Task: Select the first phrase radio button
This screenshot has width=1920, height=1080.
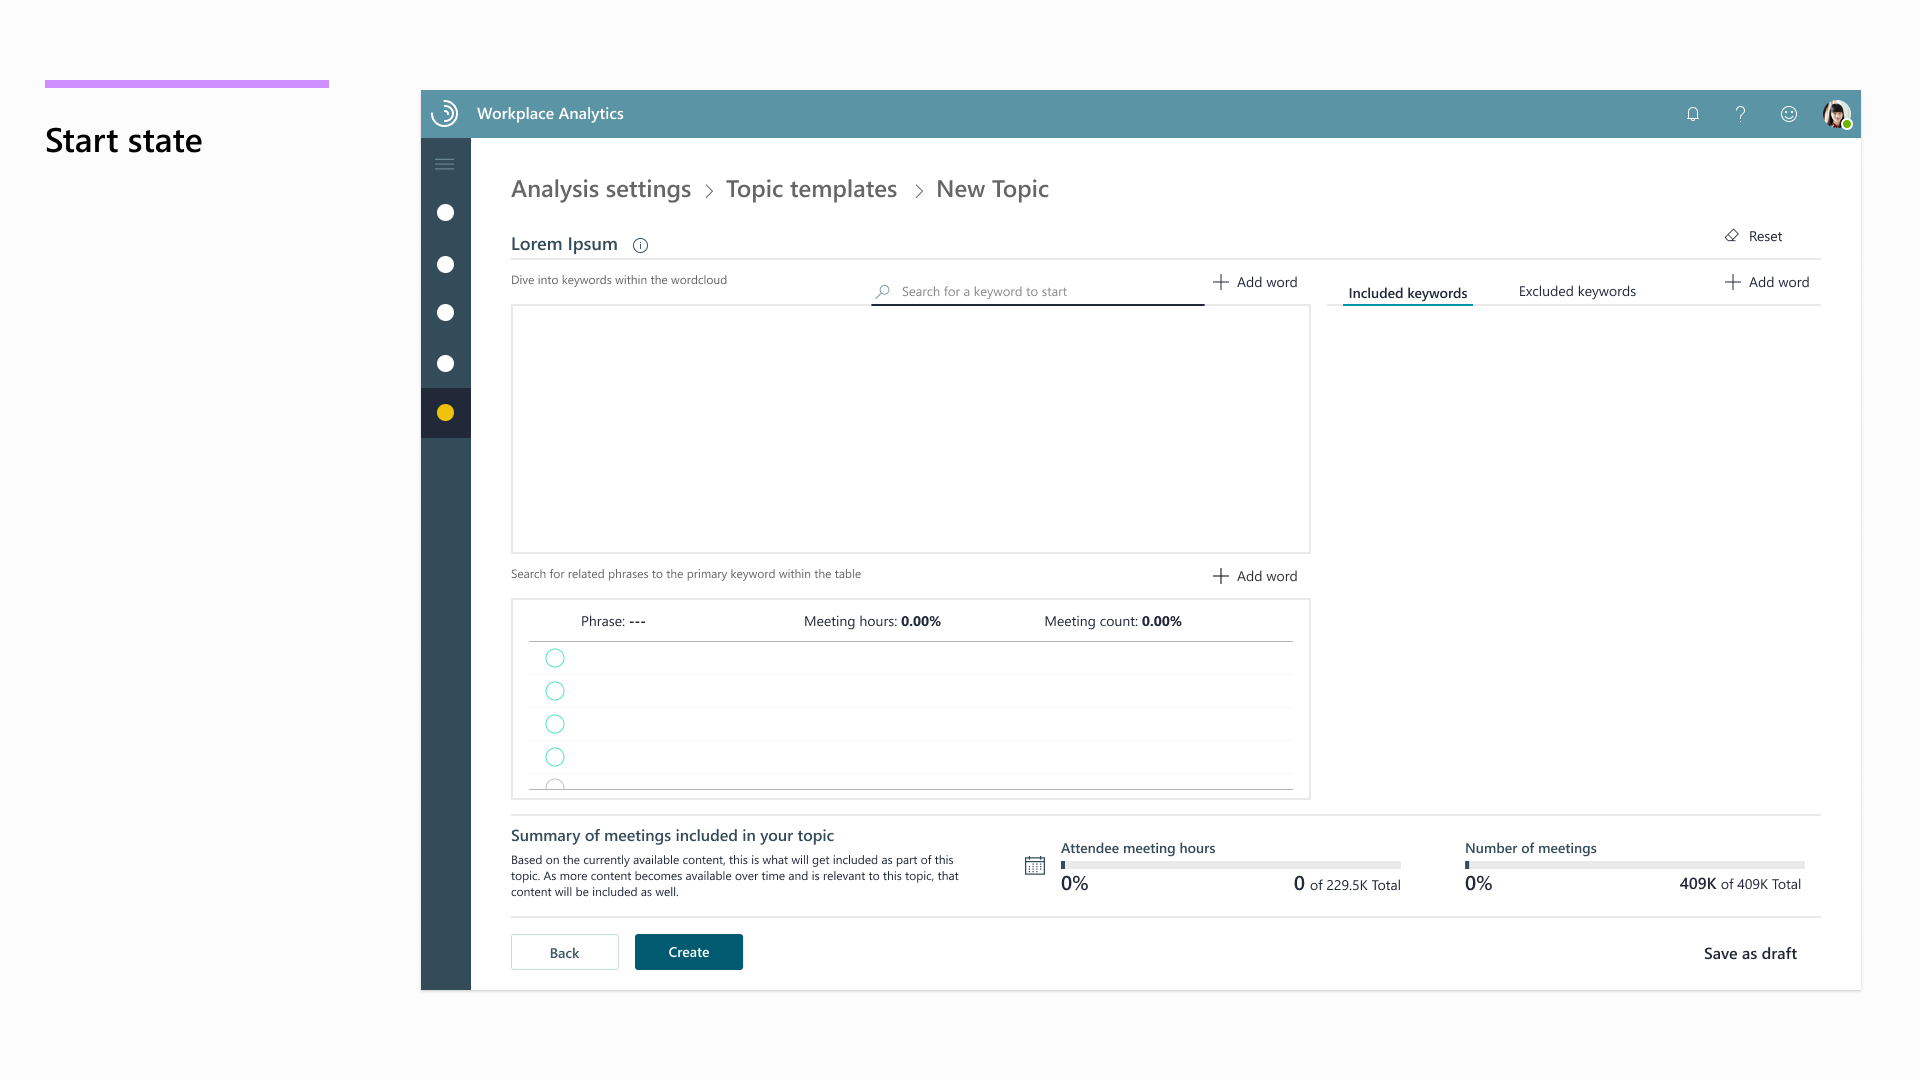Action: coord(555,658)
